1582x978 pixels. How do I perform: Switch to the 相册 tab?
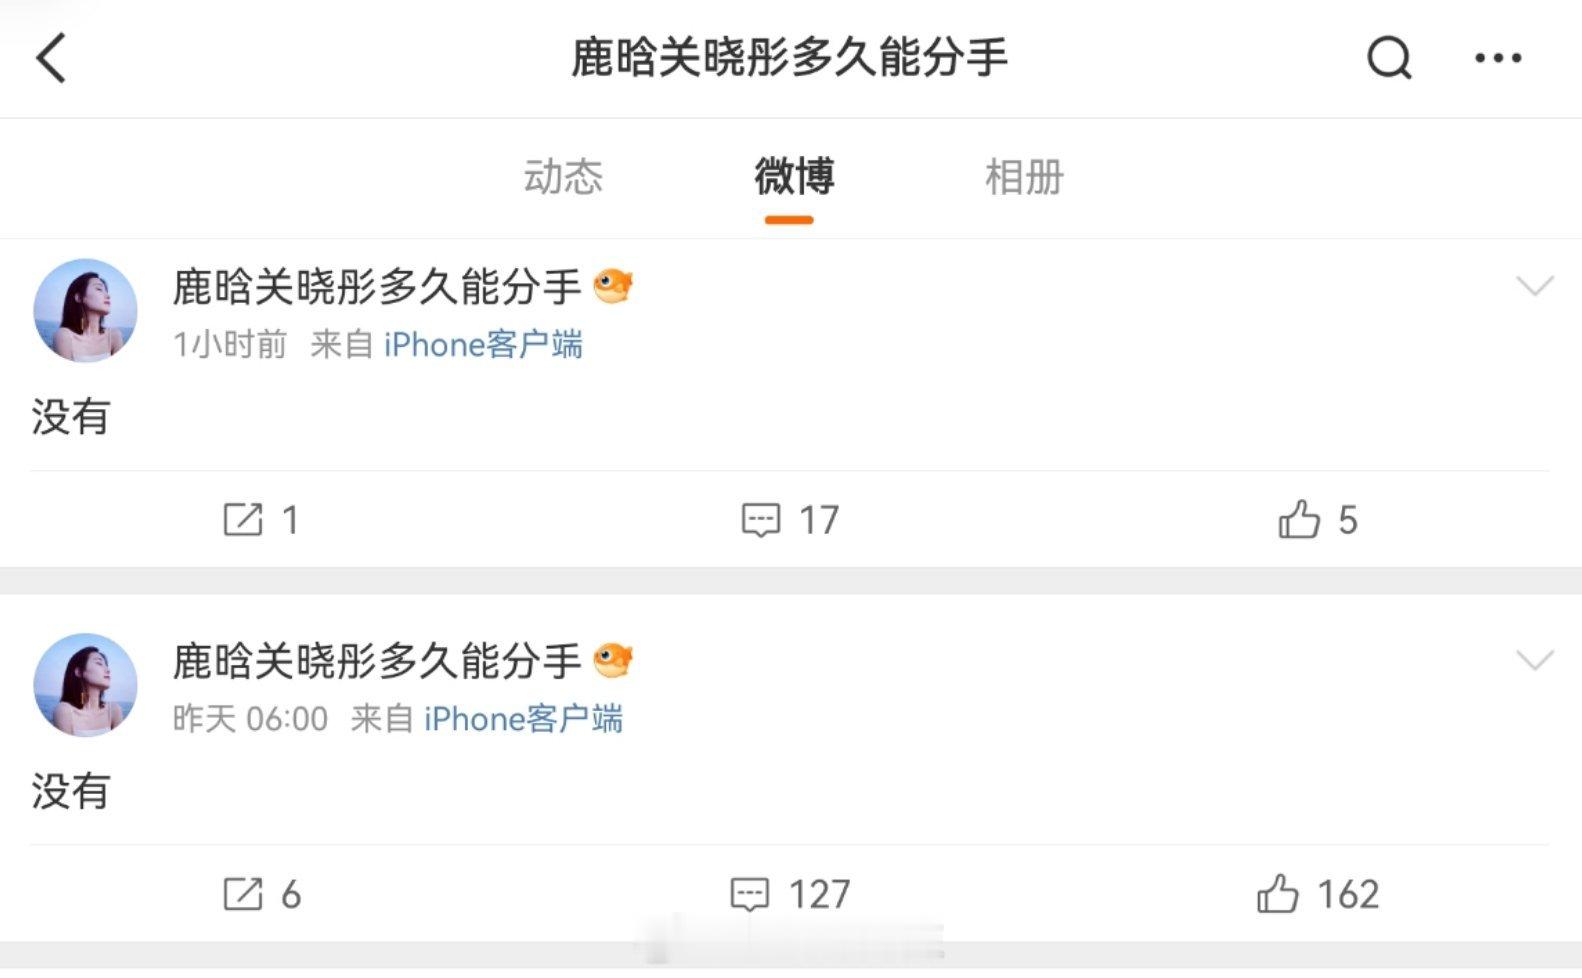tap(1024, 177)
